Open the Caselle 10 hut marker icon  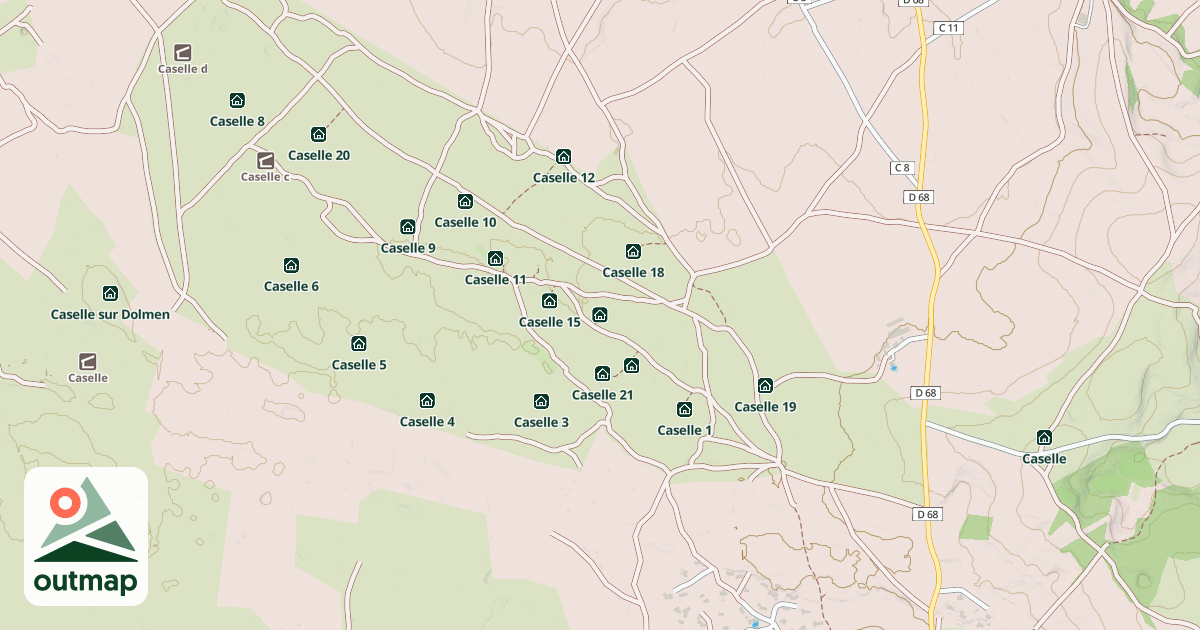tap(465, 201)
